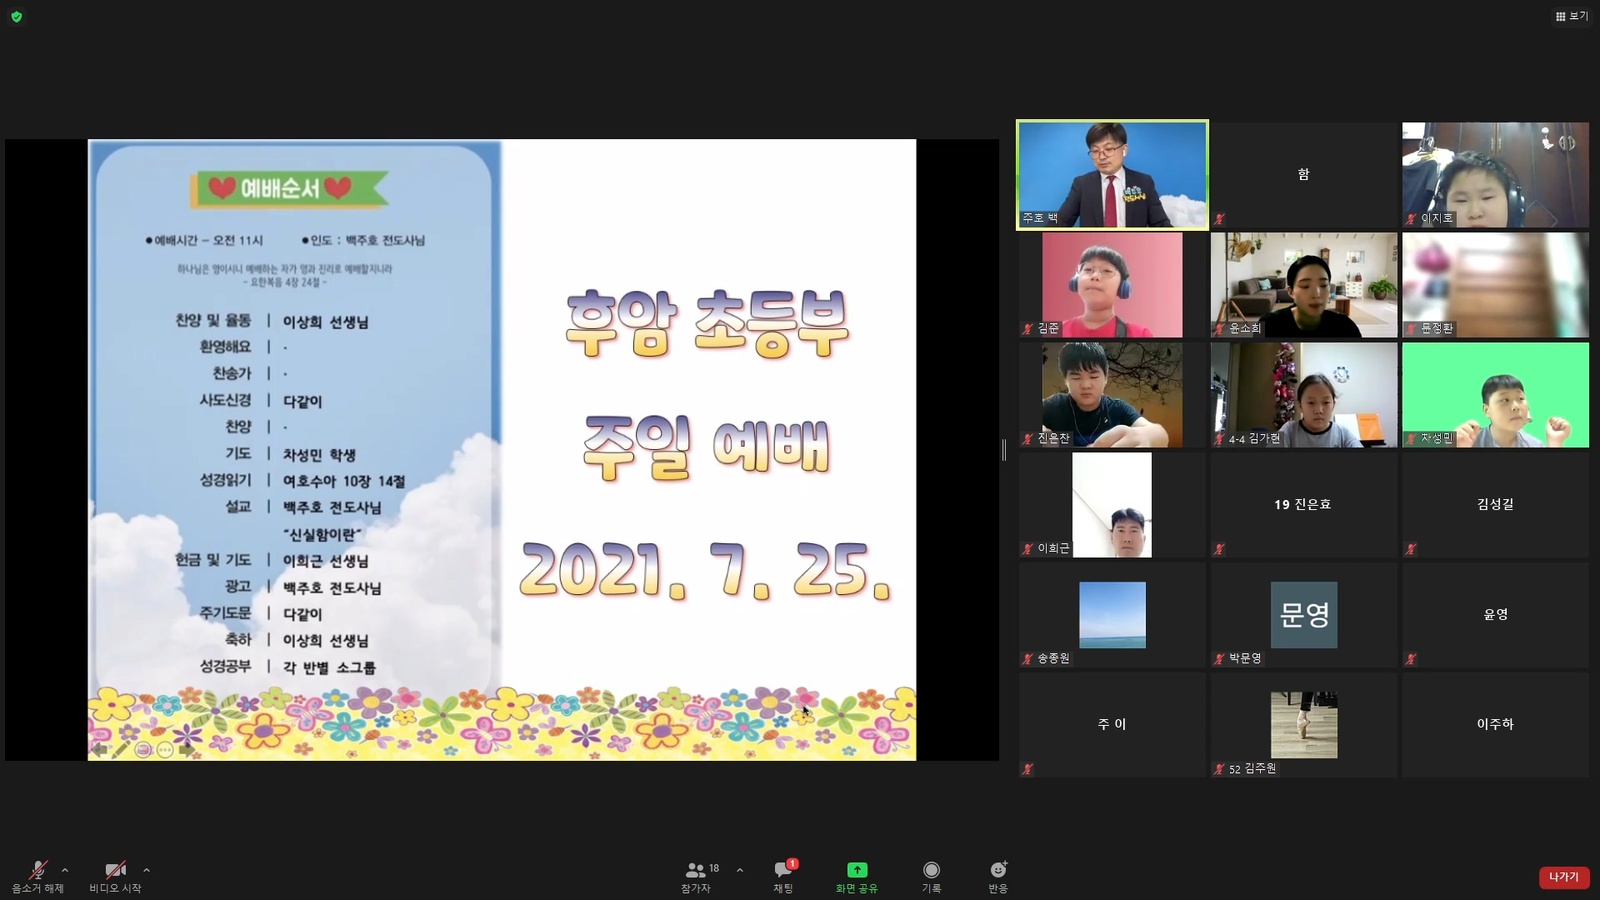Open the slideshow more options ellipsis
This screenshot has height=900, width=1600.
pyautogui.click(x=165, y=749)
